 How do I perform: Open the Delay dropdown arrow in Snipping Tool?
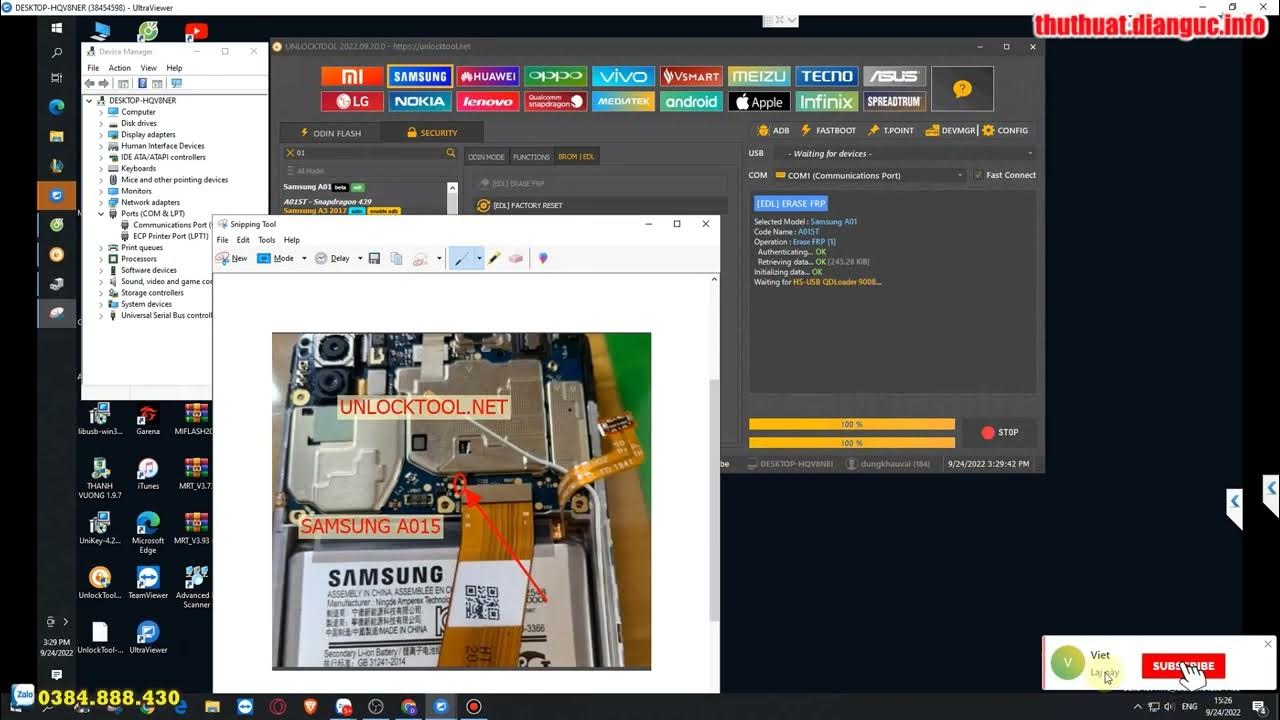359,258
